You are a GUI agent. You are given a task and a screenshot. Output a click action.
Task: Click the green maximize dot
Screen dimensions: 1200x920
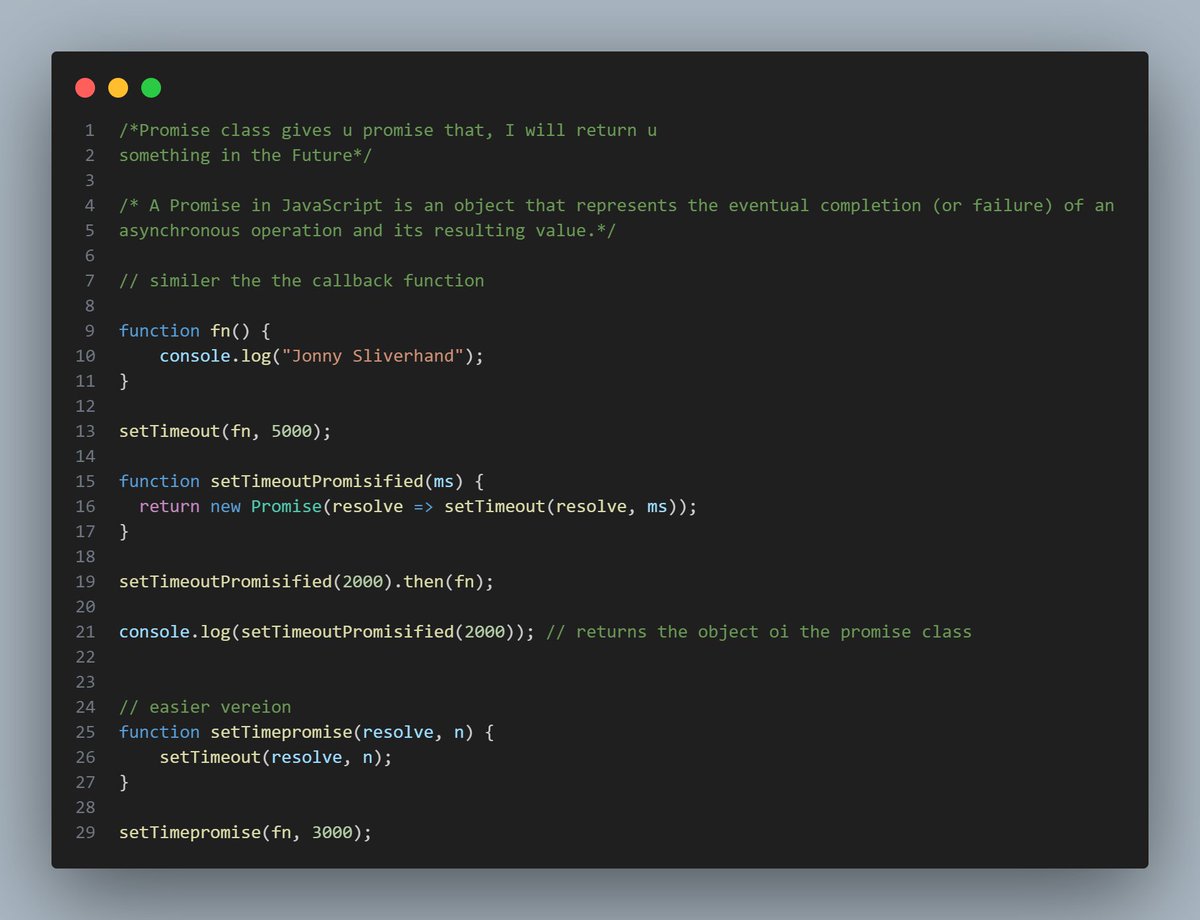pos(151,88)
